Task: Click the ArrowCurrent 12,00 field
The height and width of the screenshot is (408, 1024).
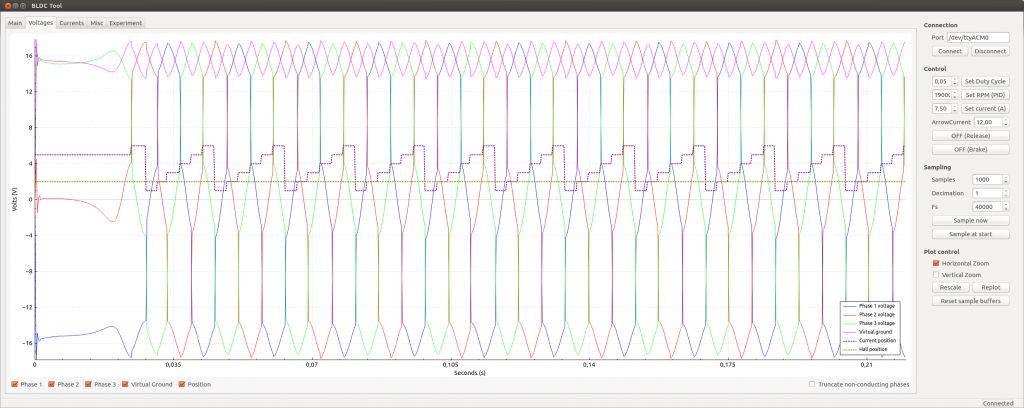Action: [x=987, y=122]
